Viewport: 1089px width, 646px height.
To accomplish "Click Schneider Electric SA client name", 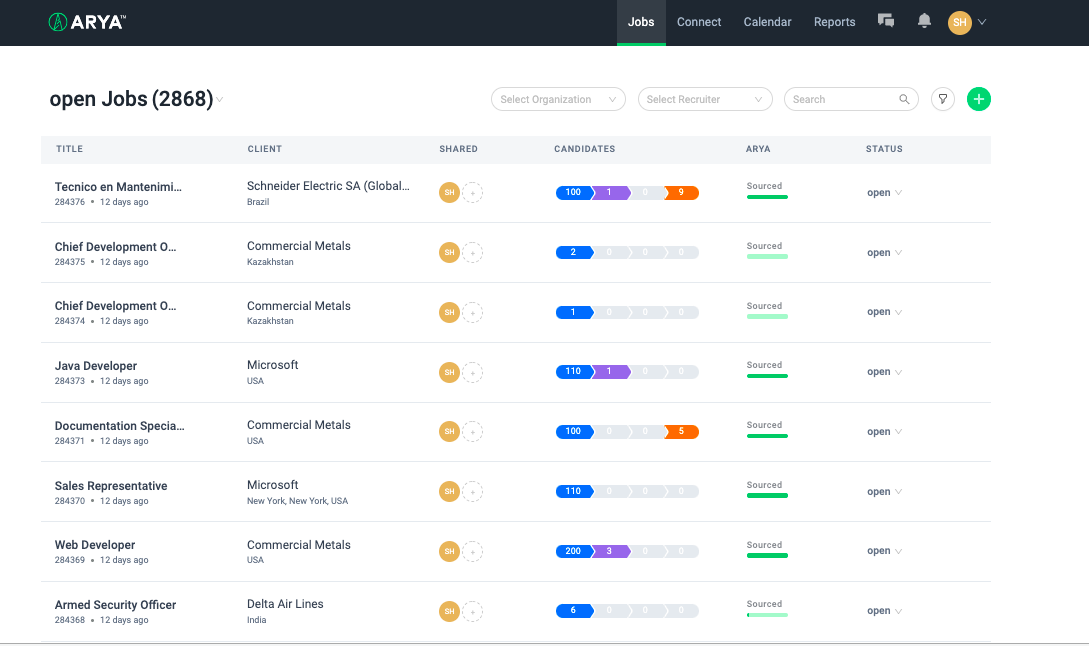I will pos(328,186).
